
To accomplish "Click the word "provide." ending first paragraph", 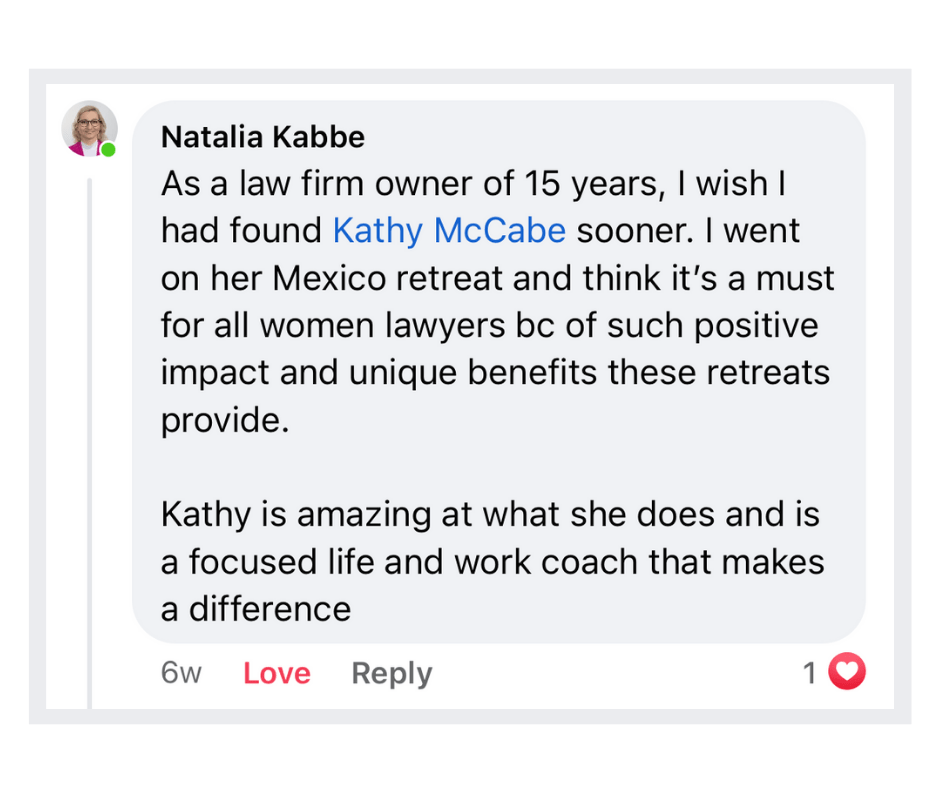I will 225,420.
